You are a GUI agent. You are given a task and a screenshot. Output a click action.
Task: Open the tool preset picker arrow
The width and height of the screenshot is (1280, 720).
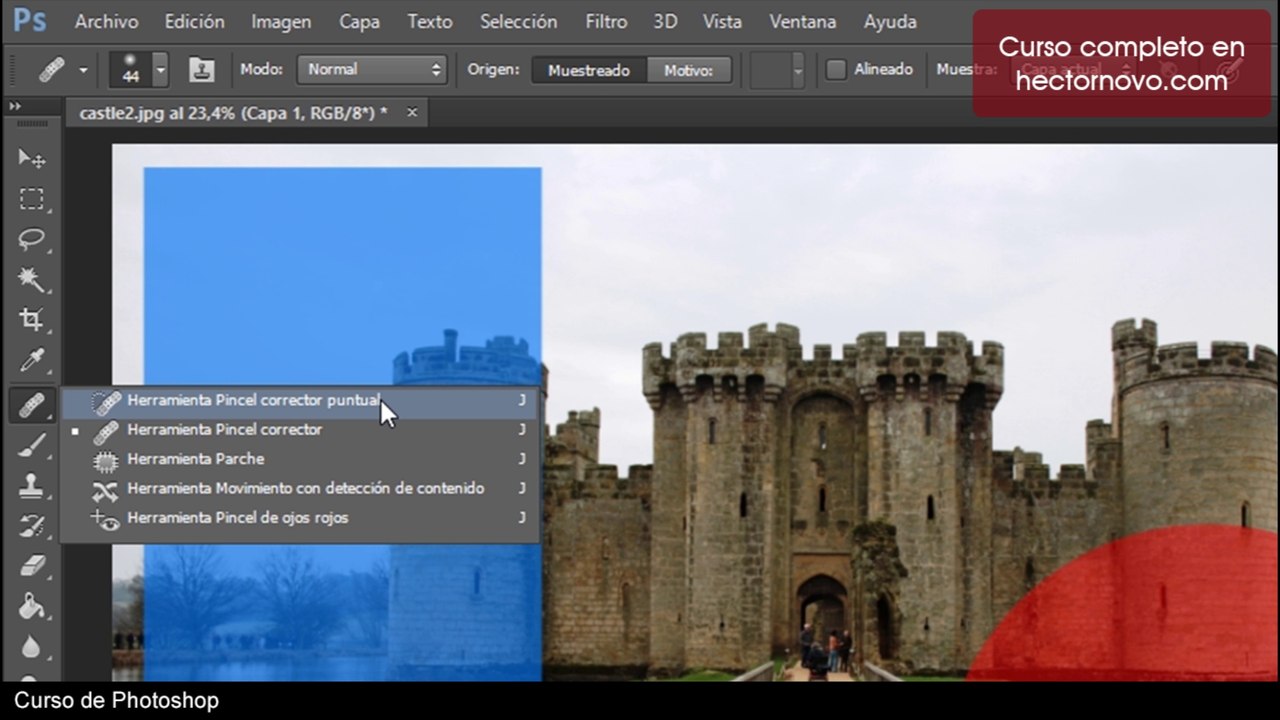(83, 71)
